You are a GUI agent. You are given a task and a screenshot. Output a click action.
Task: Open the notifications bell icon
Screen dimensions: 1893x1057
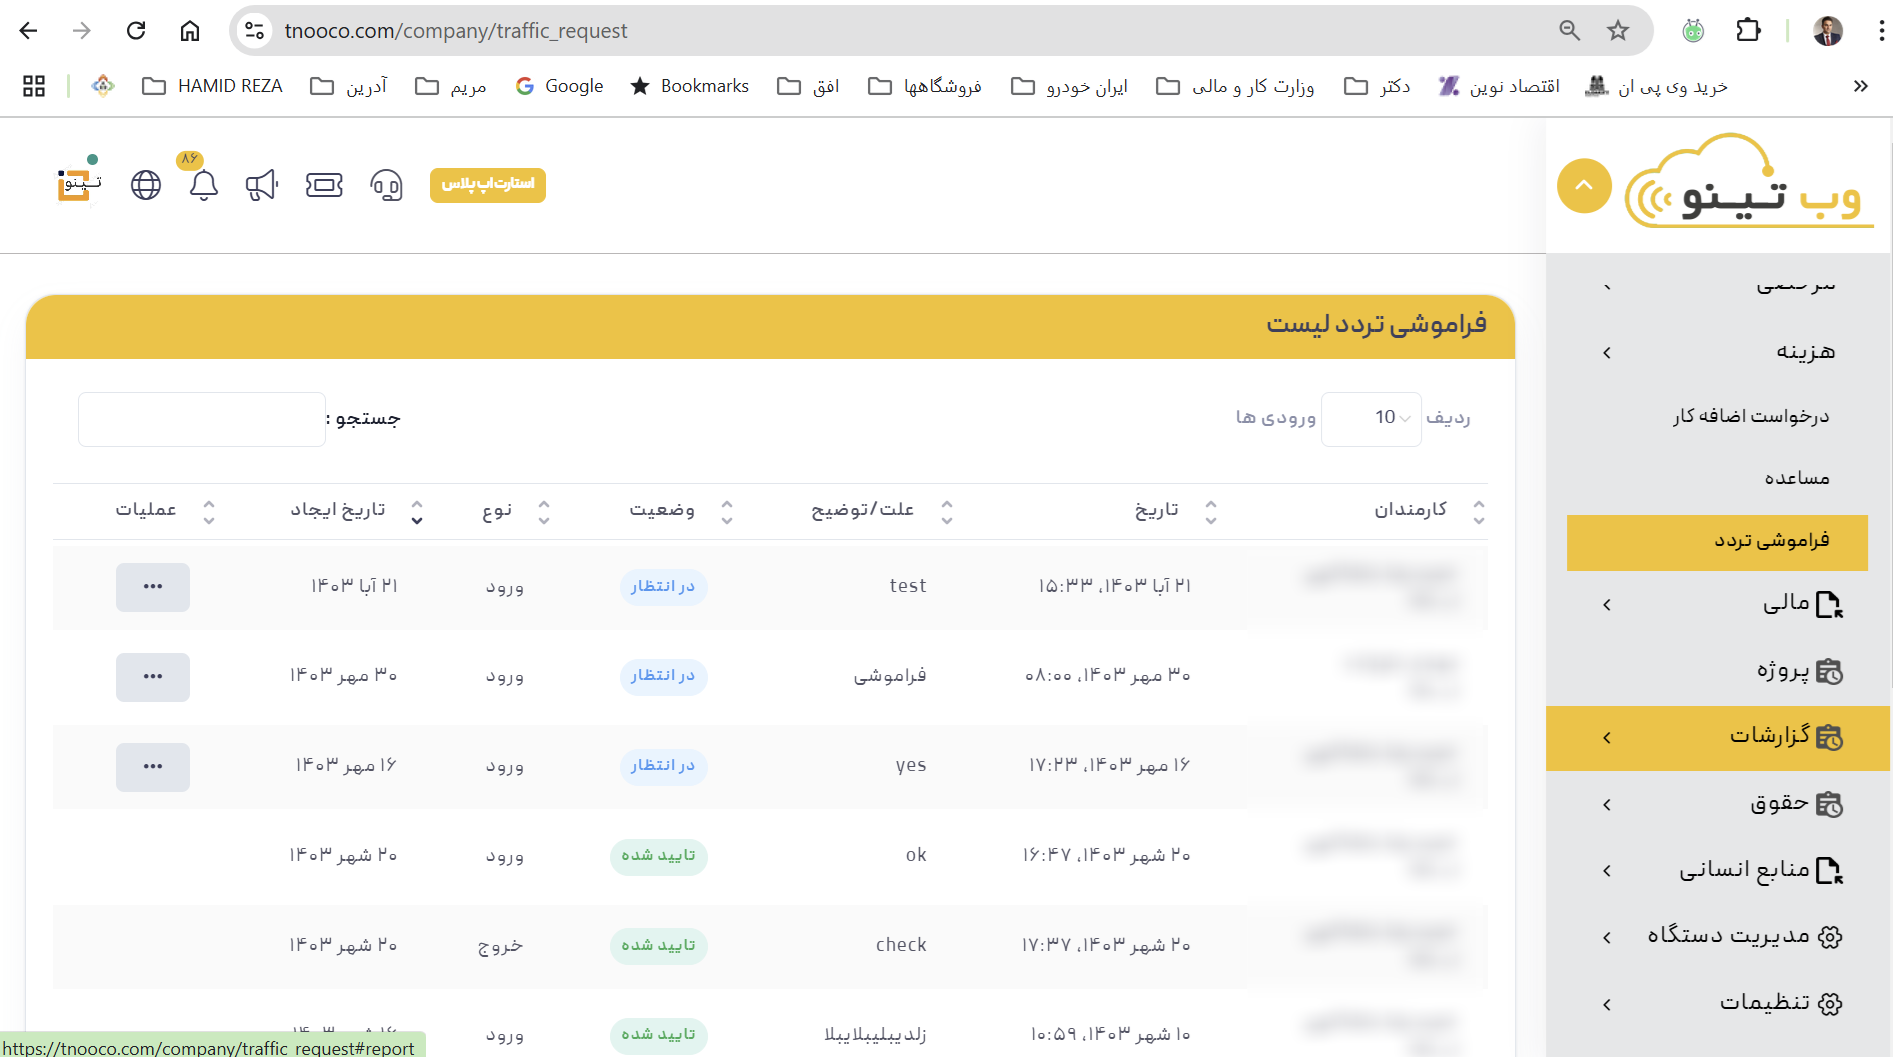pos(203,185)
